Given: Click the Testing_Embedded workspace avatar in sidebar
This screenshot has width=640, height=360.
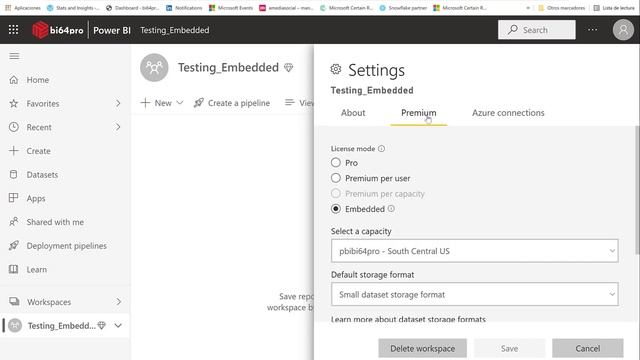Looking at the screenshot, I should click(x=15, y=325).
